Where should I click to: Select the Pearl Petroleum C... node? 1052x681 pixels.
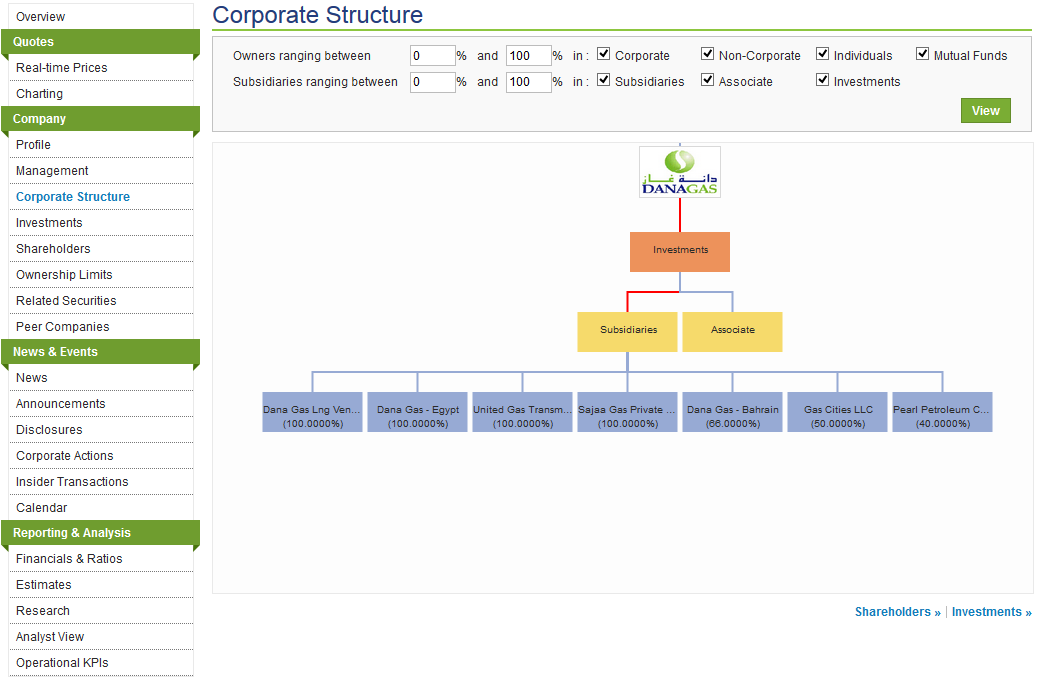click(x=943, y=412)
